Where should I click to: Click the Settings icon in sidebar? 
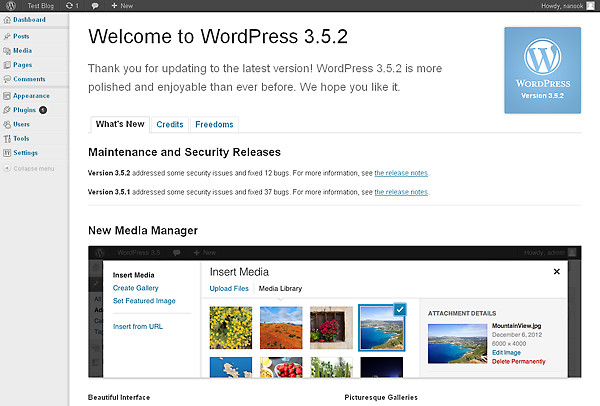[7, 153]
